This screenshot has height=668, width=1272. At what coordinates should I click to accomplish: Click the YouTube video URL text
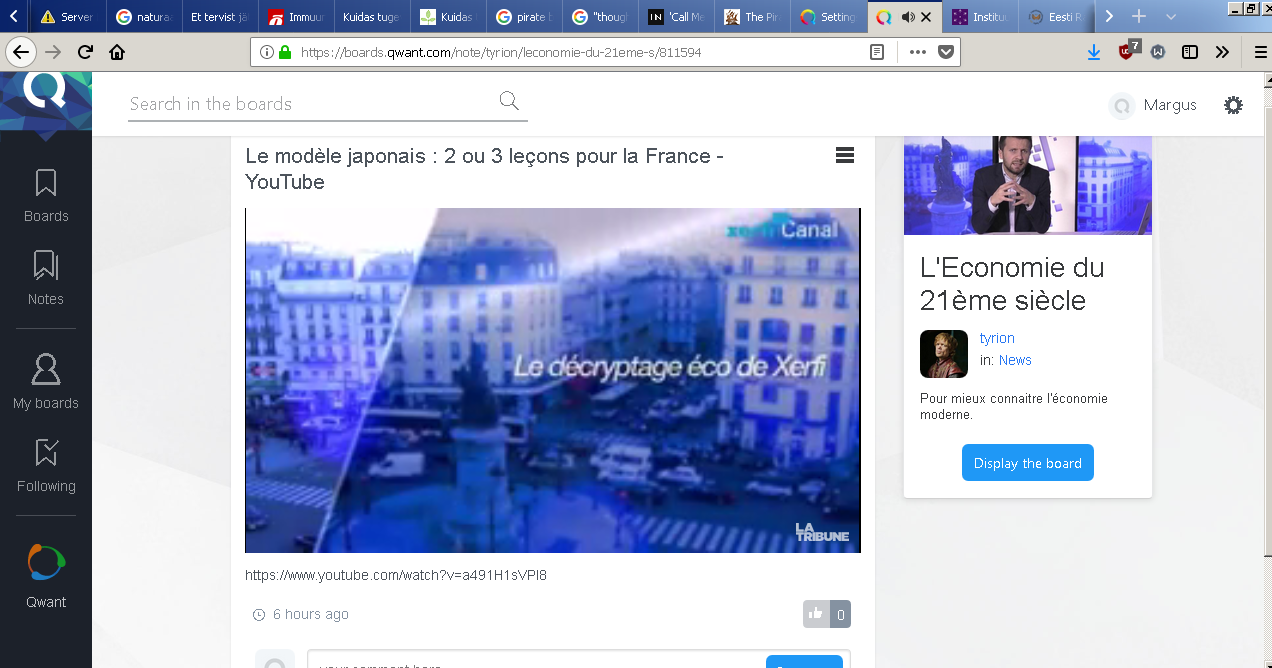pyautogui.click(x=396, y=575)
